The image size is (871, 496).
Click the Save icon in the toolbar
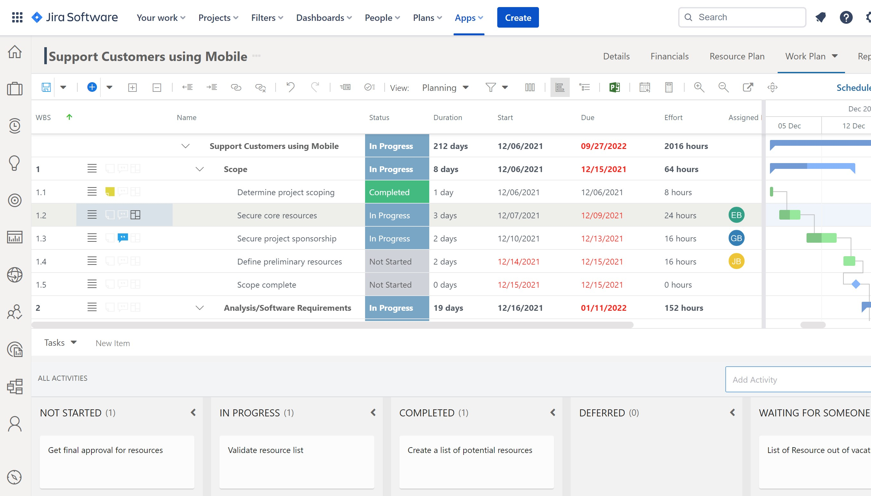point(46,88)
